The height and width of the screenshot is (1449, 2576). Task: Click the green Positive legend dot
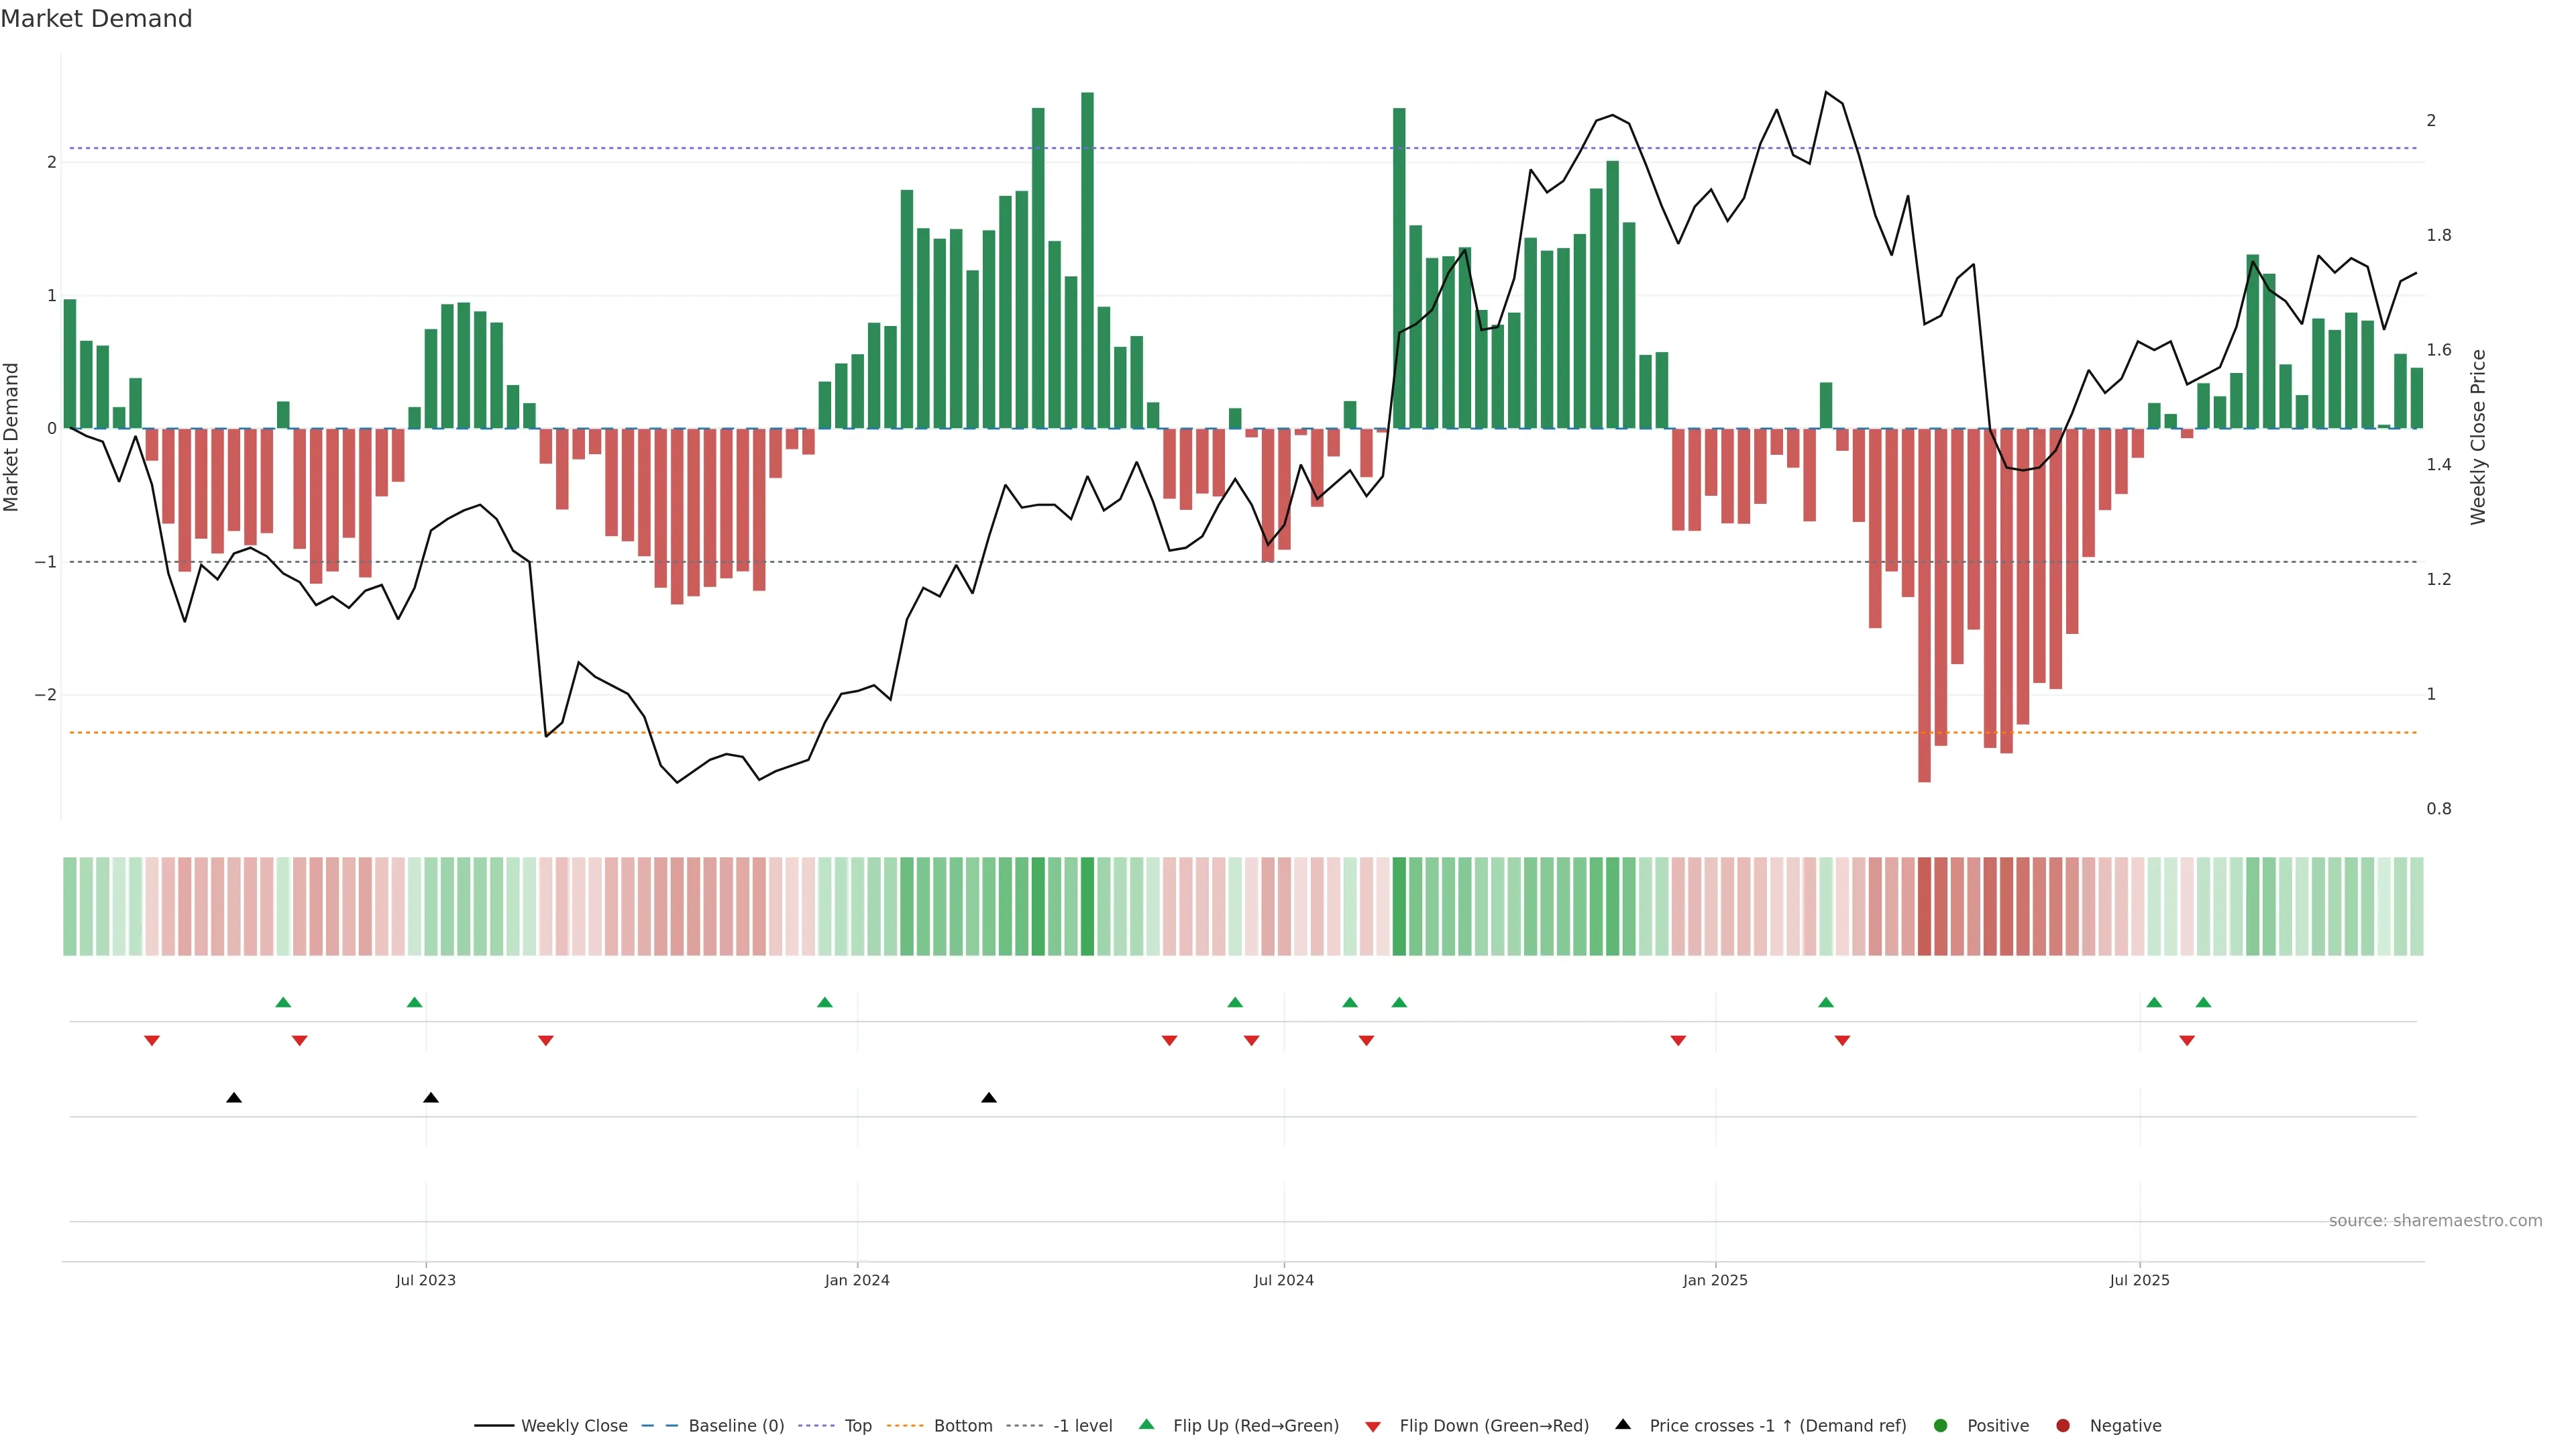(1941, 1426)
